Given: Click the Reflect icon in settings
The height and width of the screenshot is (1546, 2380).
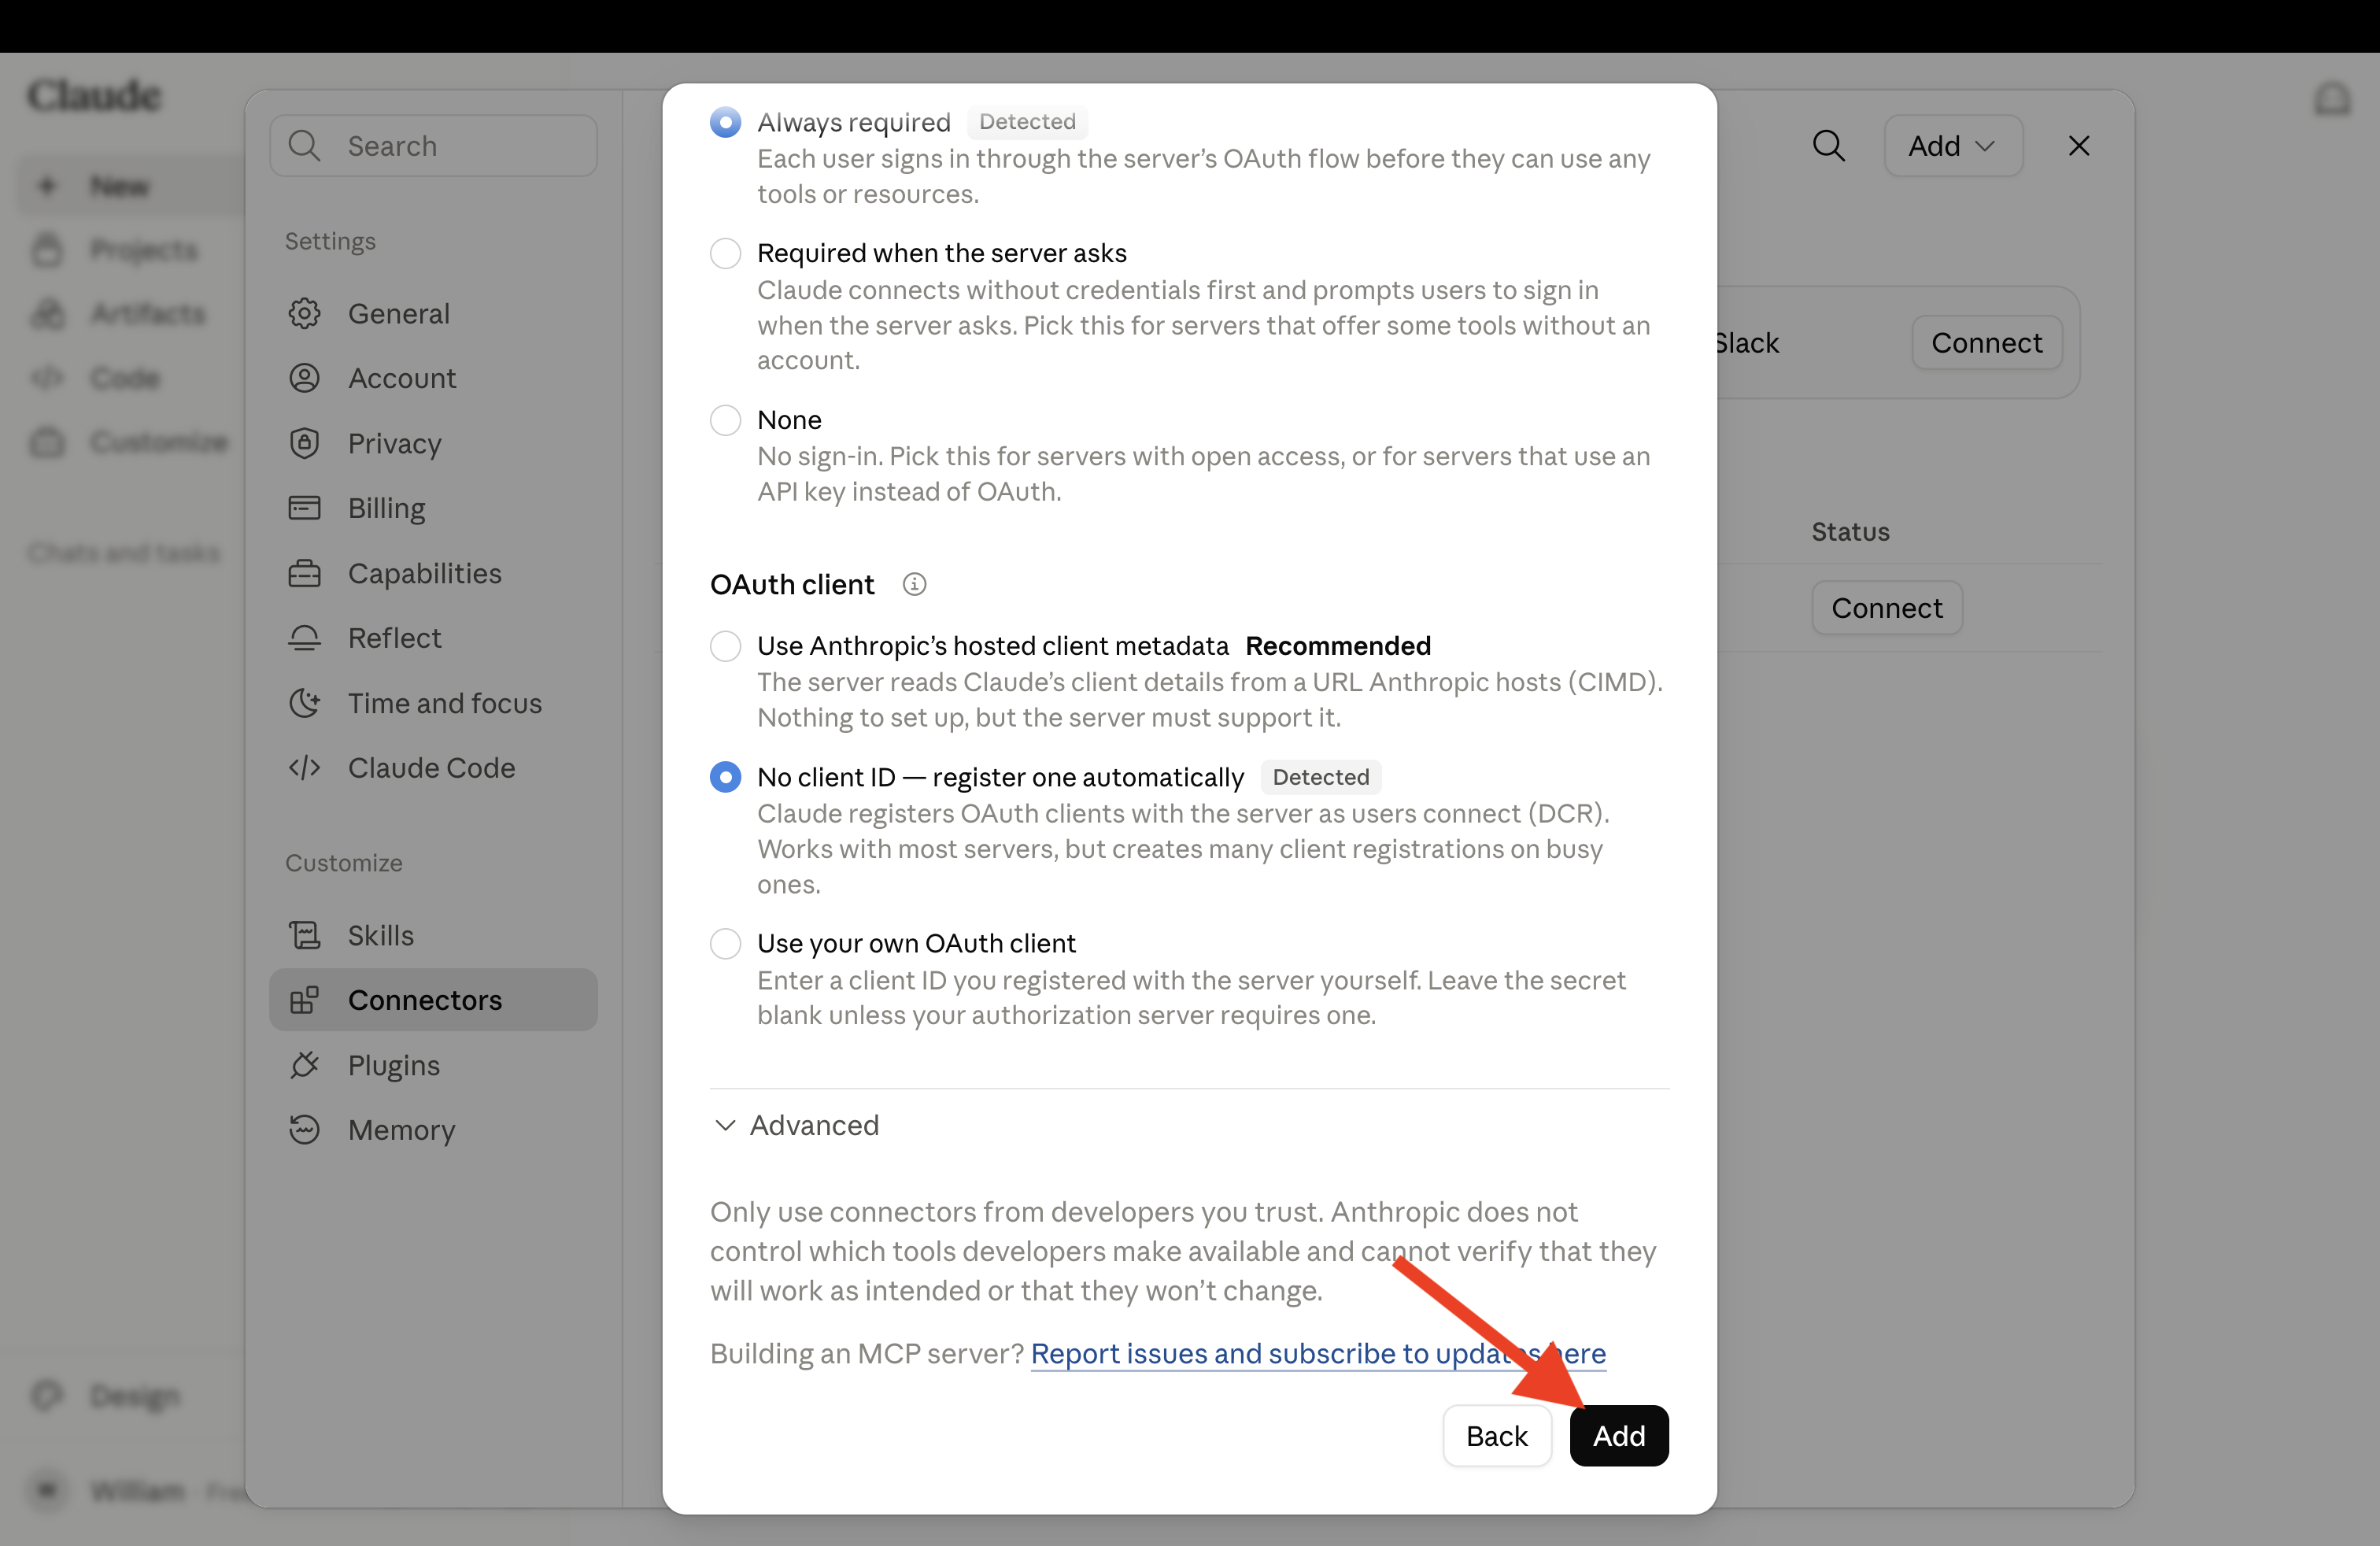Looking at the screenshot, I should tap(304, 638).
